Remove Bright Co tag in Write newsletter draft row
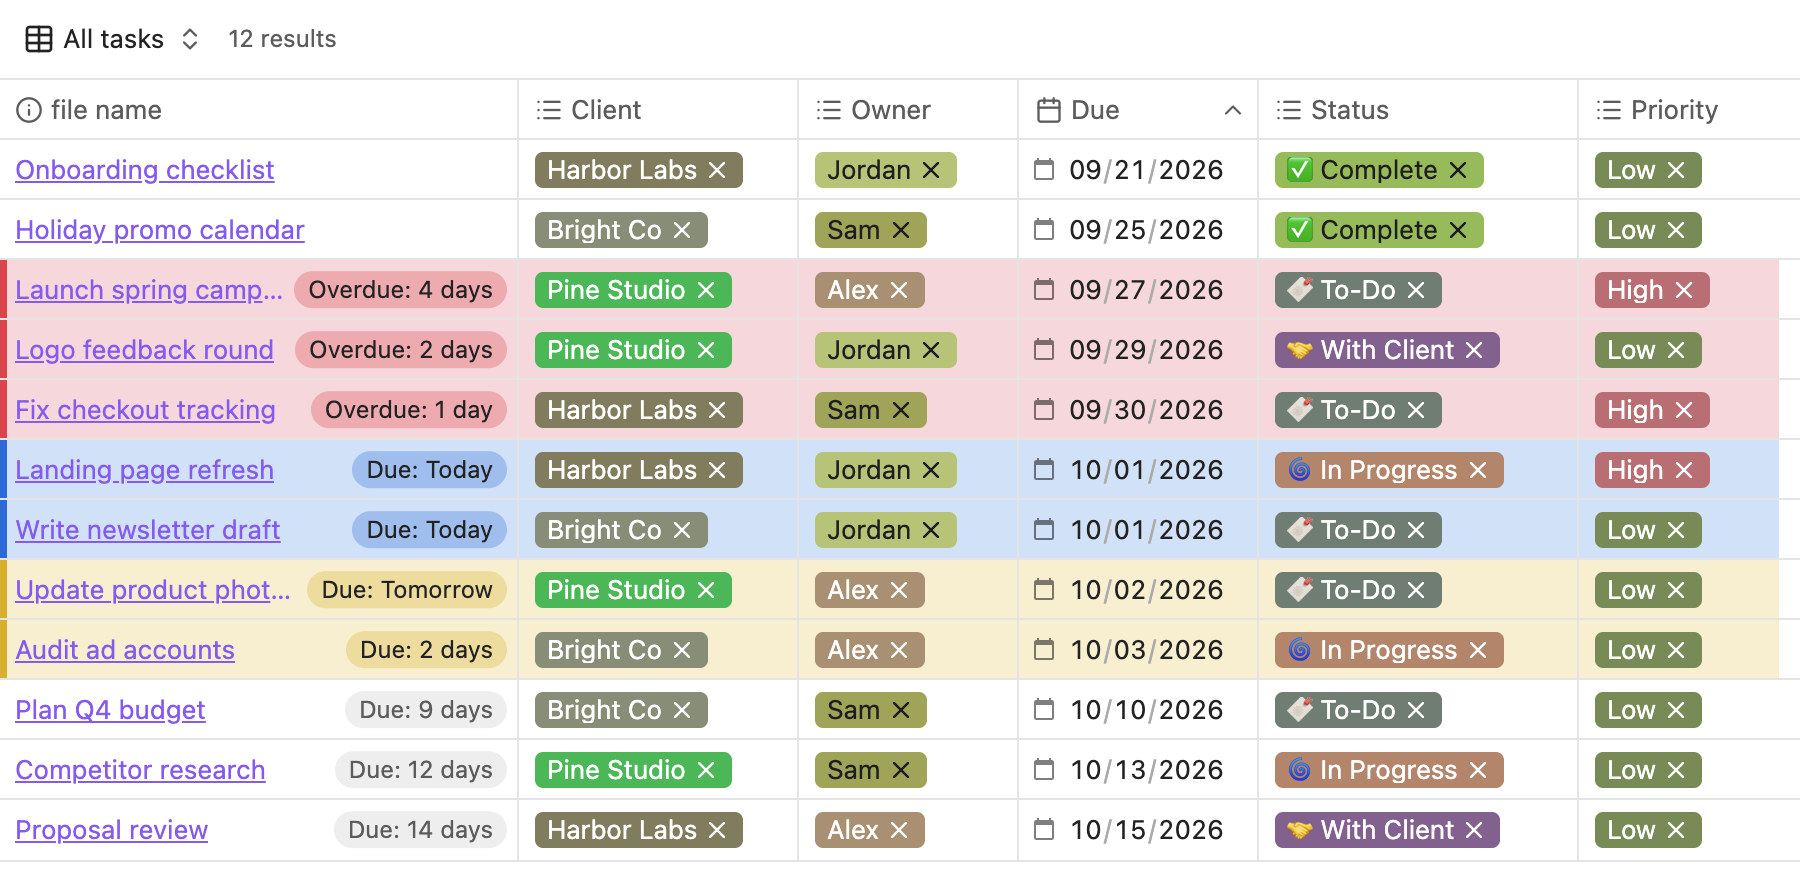 [682, 530]
